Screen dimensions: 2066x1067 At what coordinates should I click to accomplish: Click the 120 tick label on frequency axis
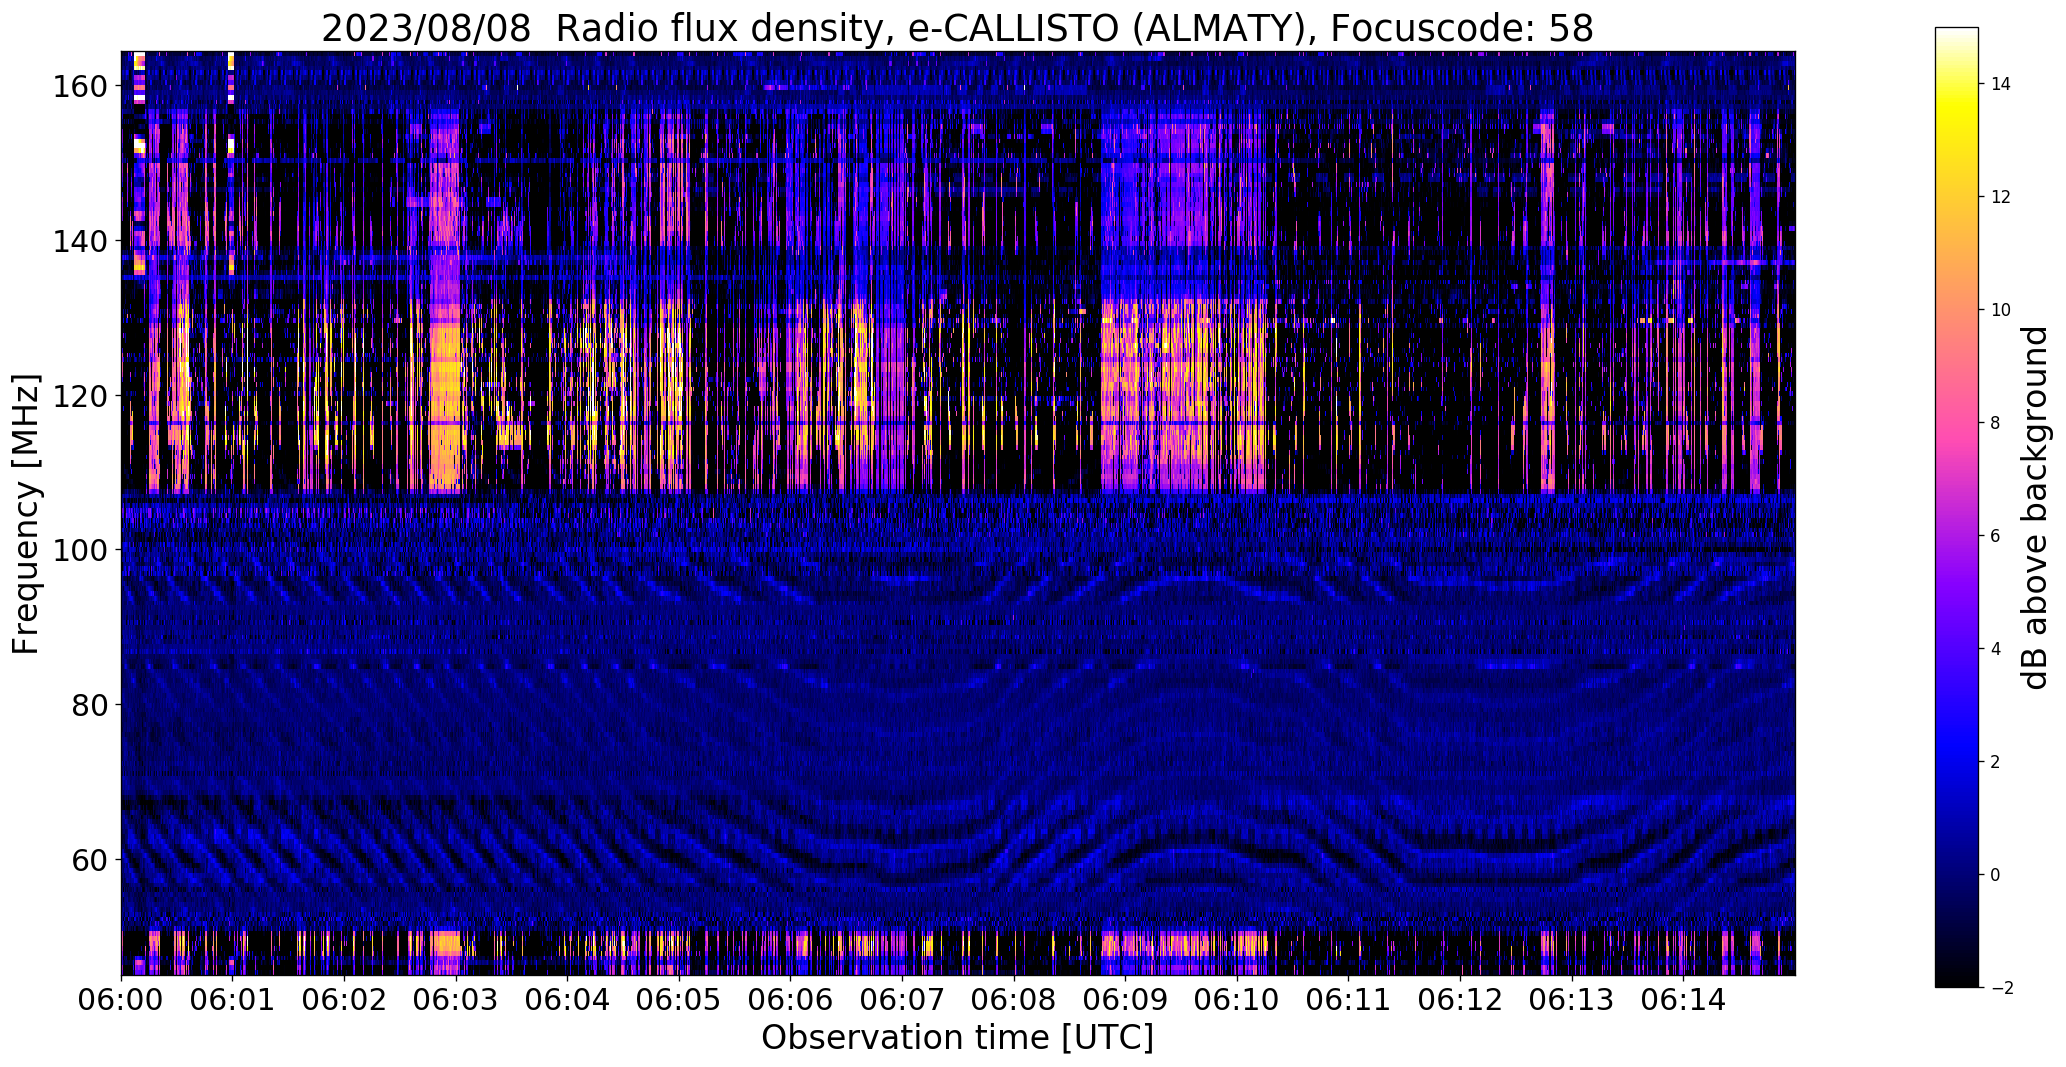tap(79, 396)
